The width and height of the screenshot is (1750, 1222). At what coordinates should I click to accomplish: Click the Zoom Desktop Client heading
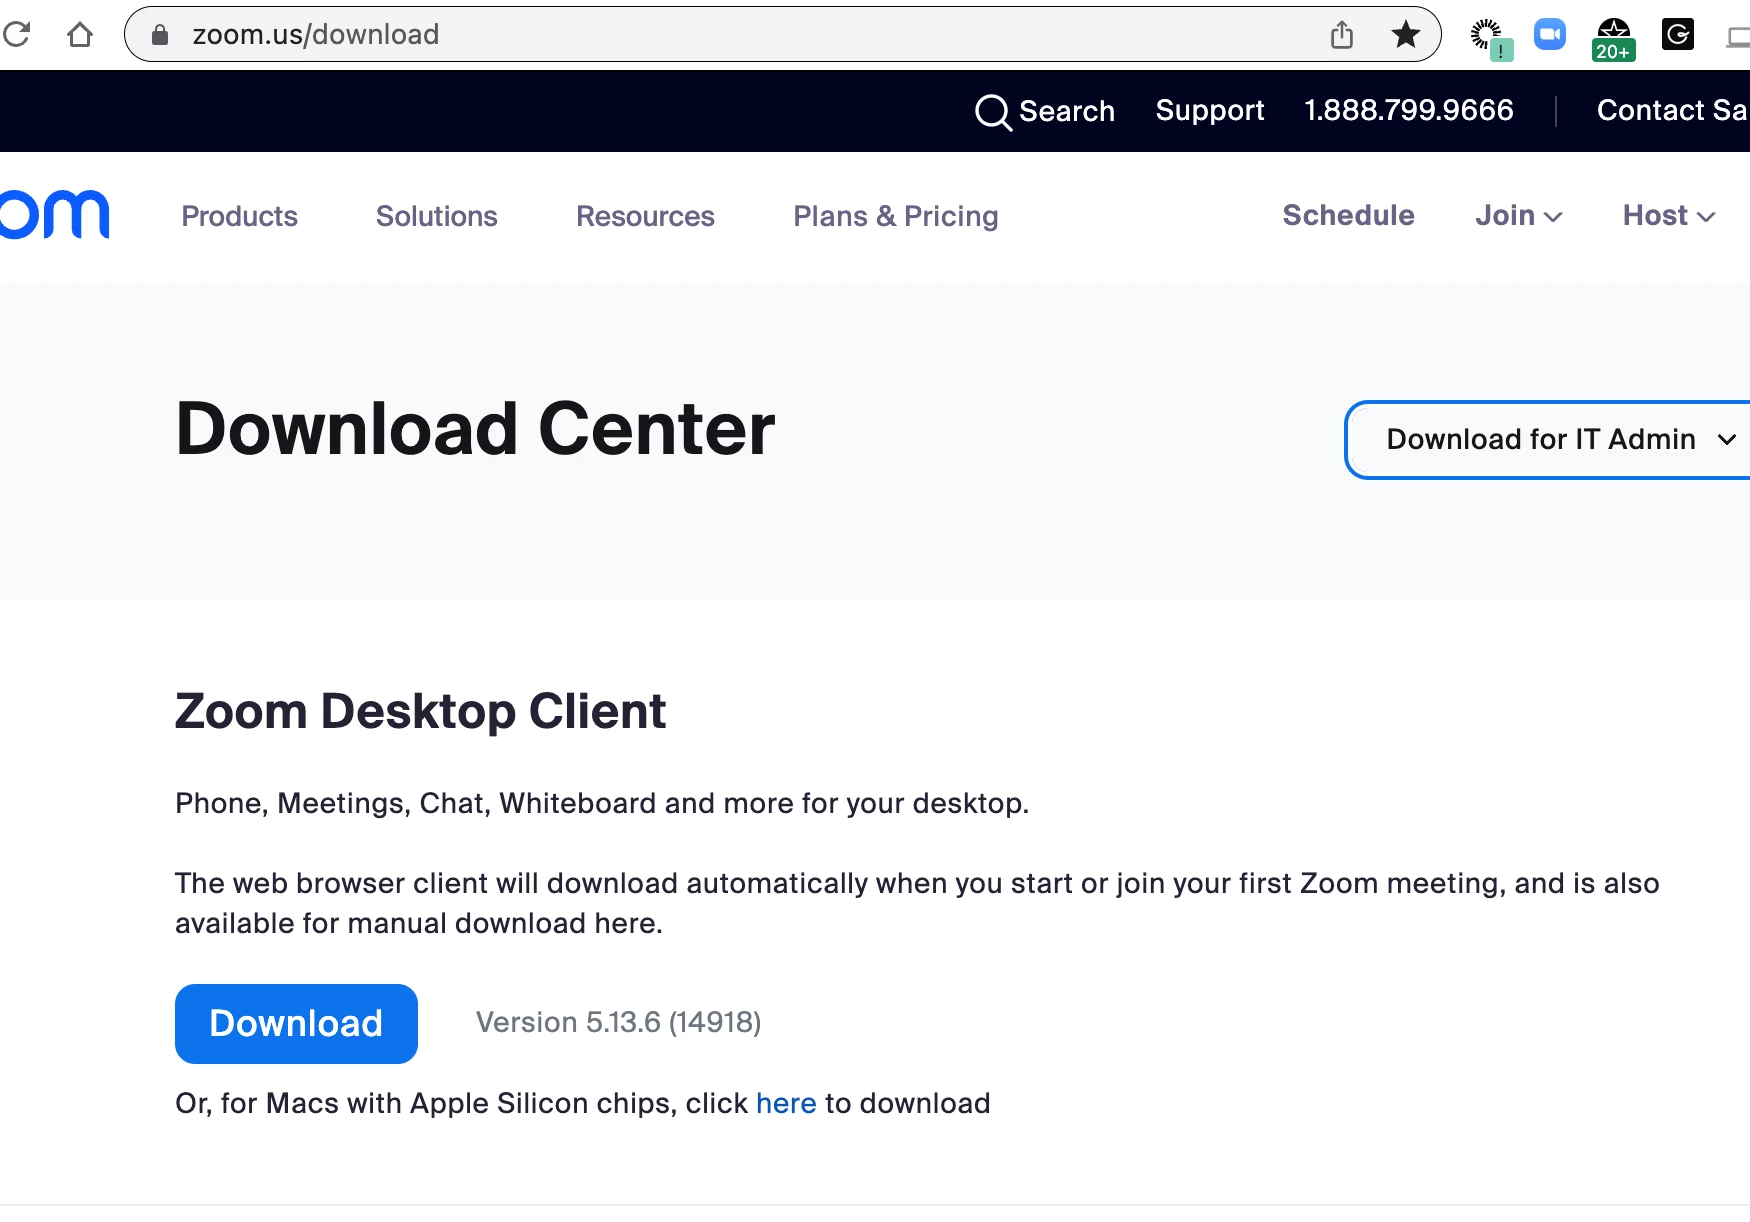pyautogui.click(x=420, y=711)
